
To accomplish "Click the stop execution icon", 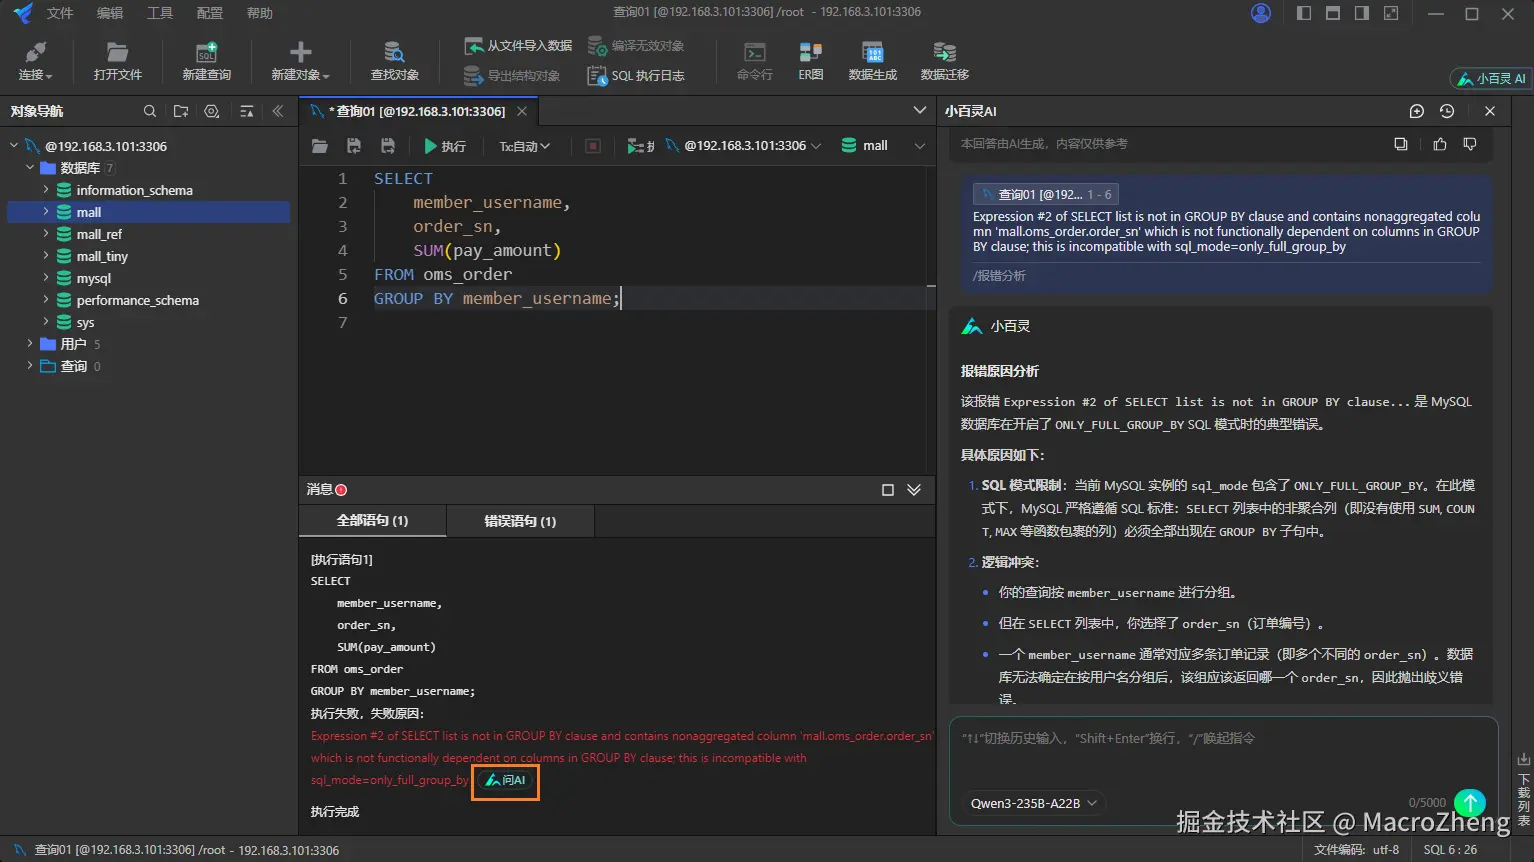I will coord(593,146).
